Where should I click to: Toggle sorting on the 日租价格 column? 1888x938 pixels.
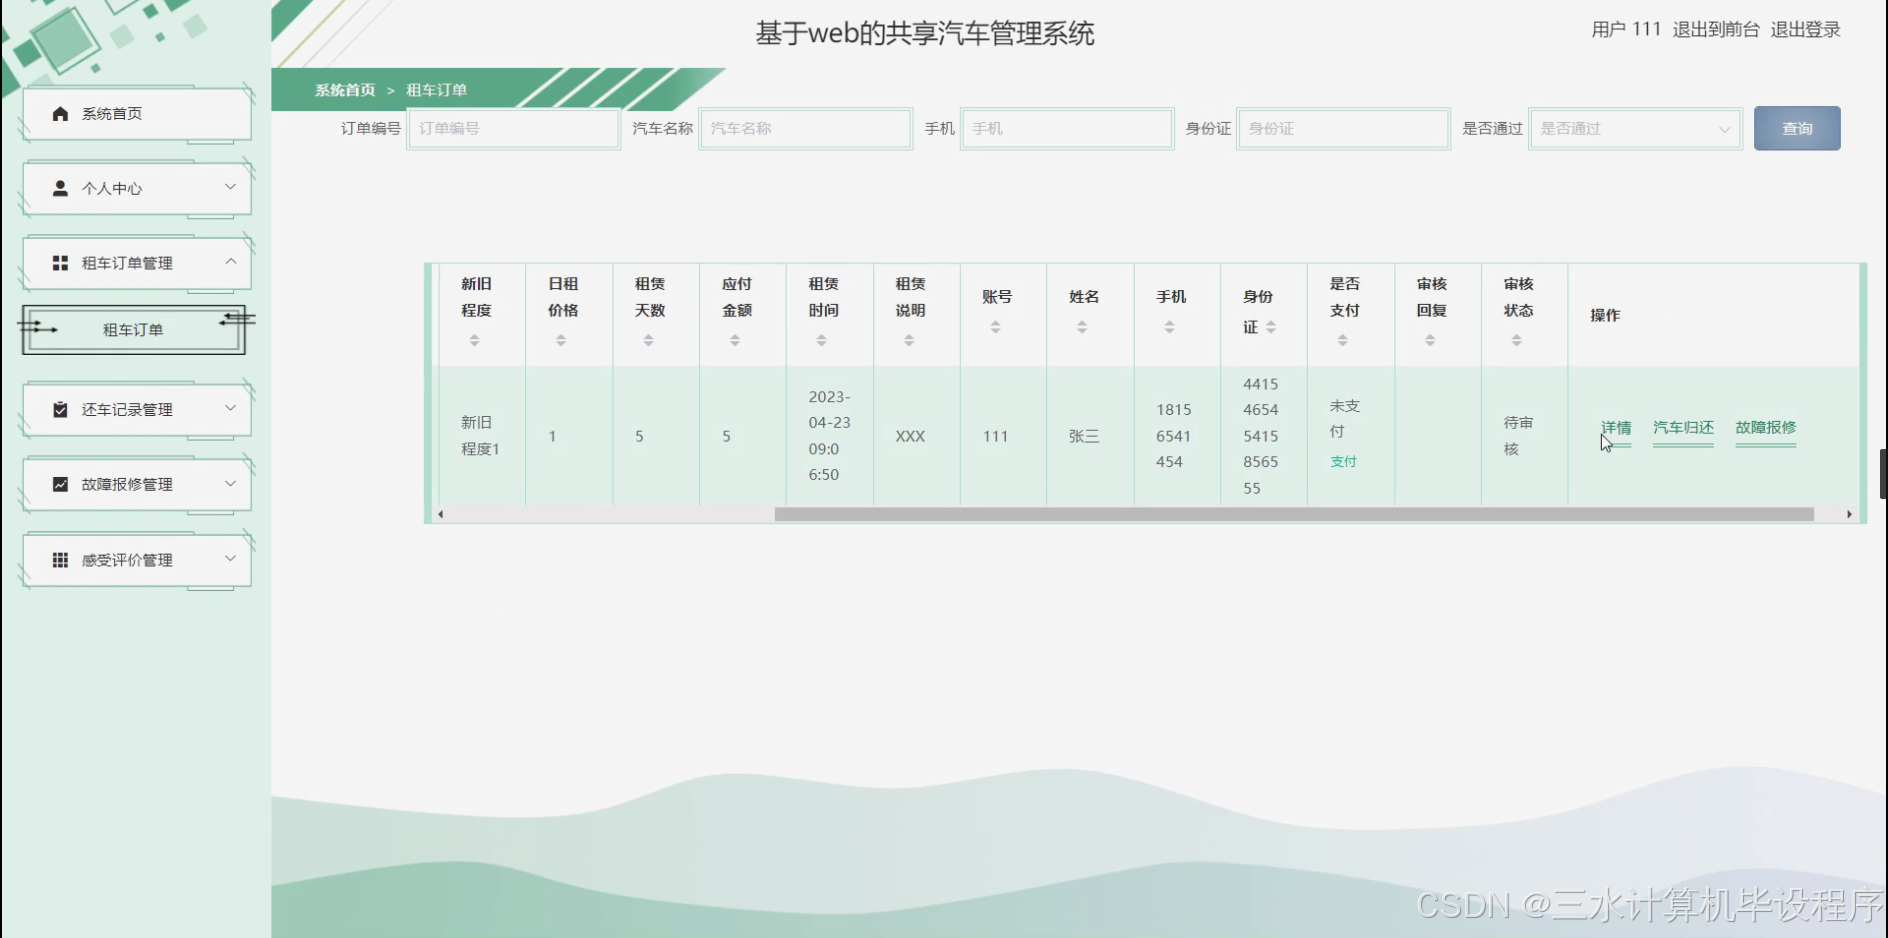561,338
